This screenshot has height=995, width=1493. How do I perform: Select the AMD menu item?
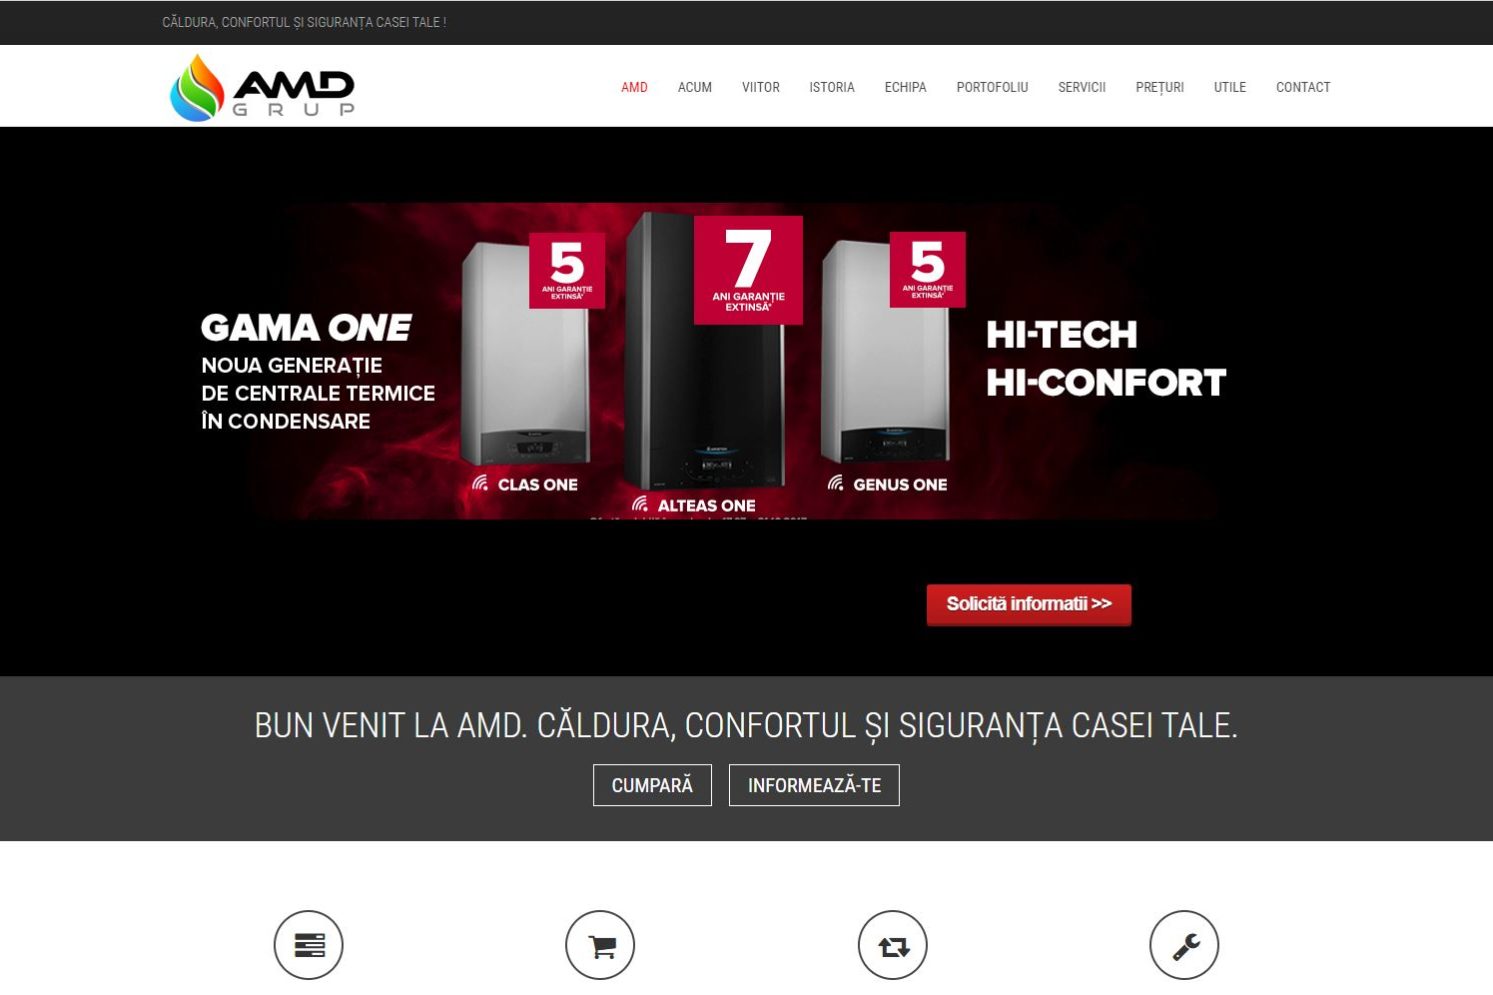coord(634,87)
